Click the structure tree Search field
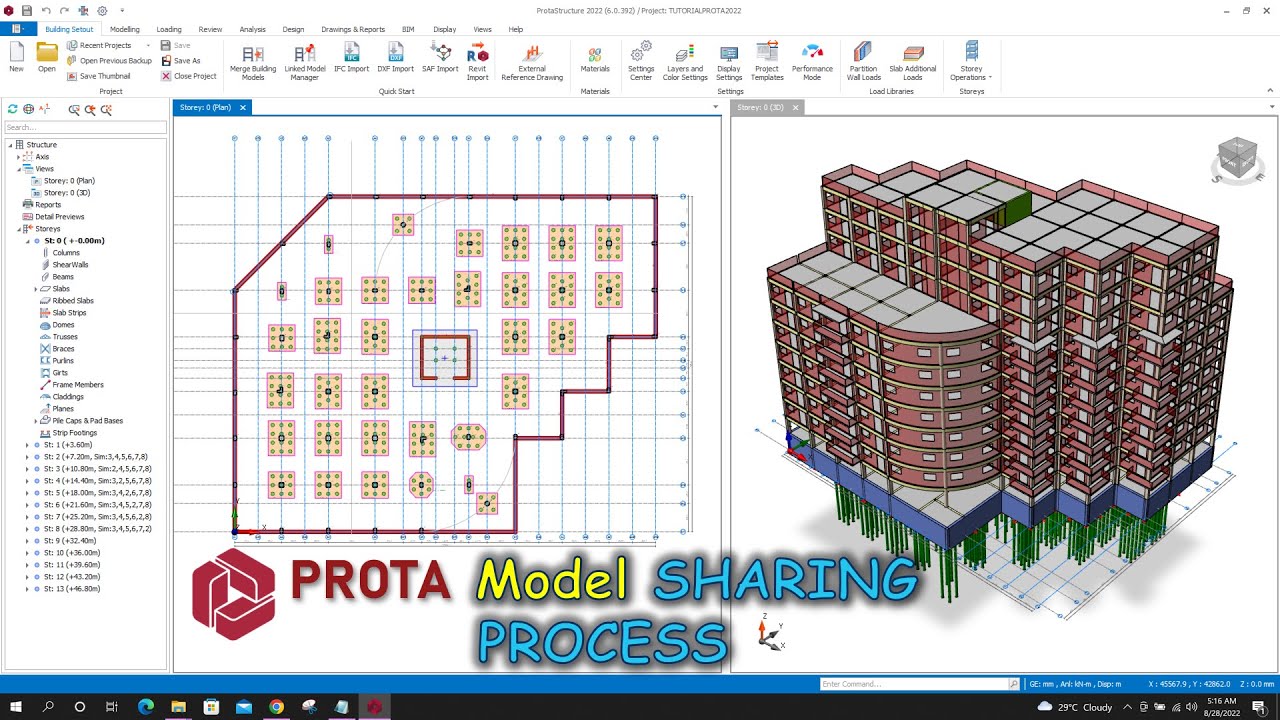 tap(85, 128)
